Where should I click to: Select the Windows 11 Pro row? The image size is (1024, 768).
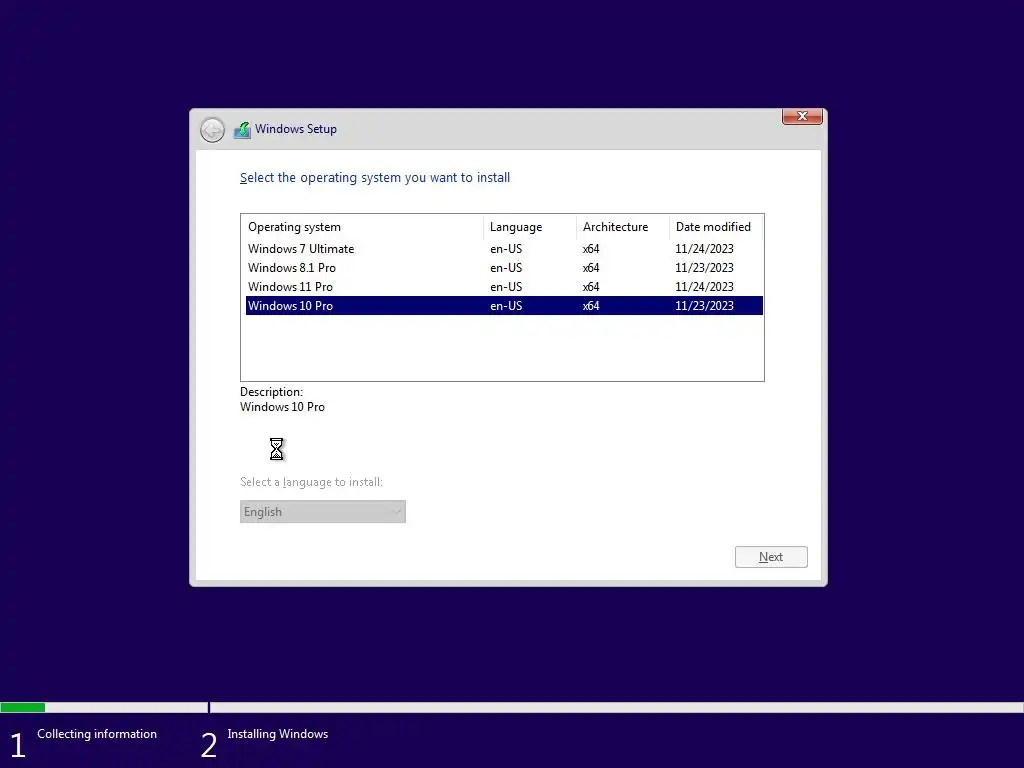tap(504, 287)
